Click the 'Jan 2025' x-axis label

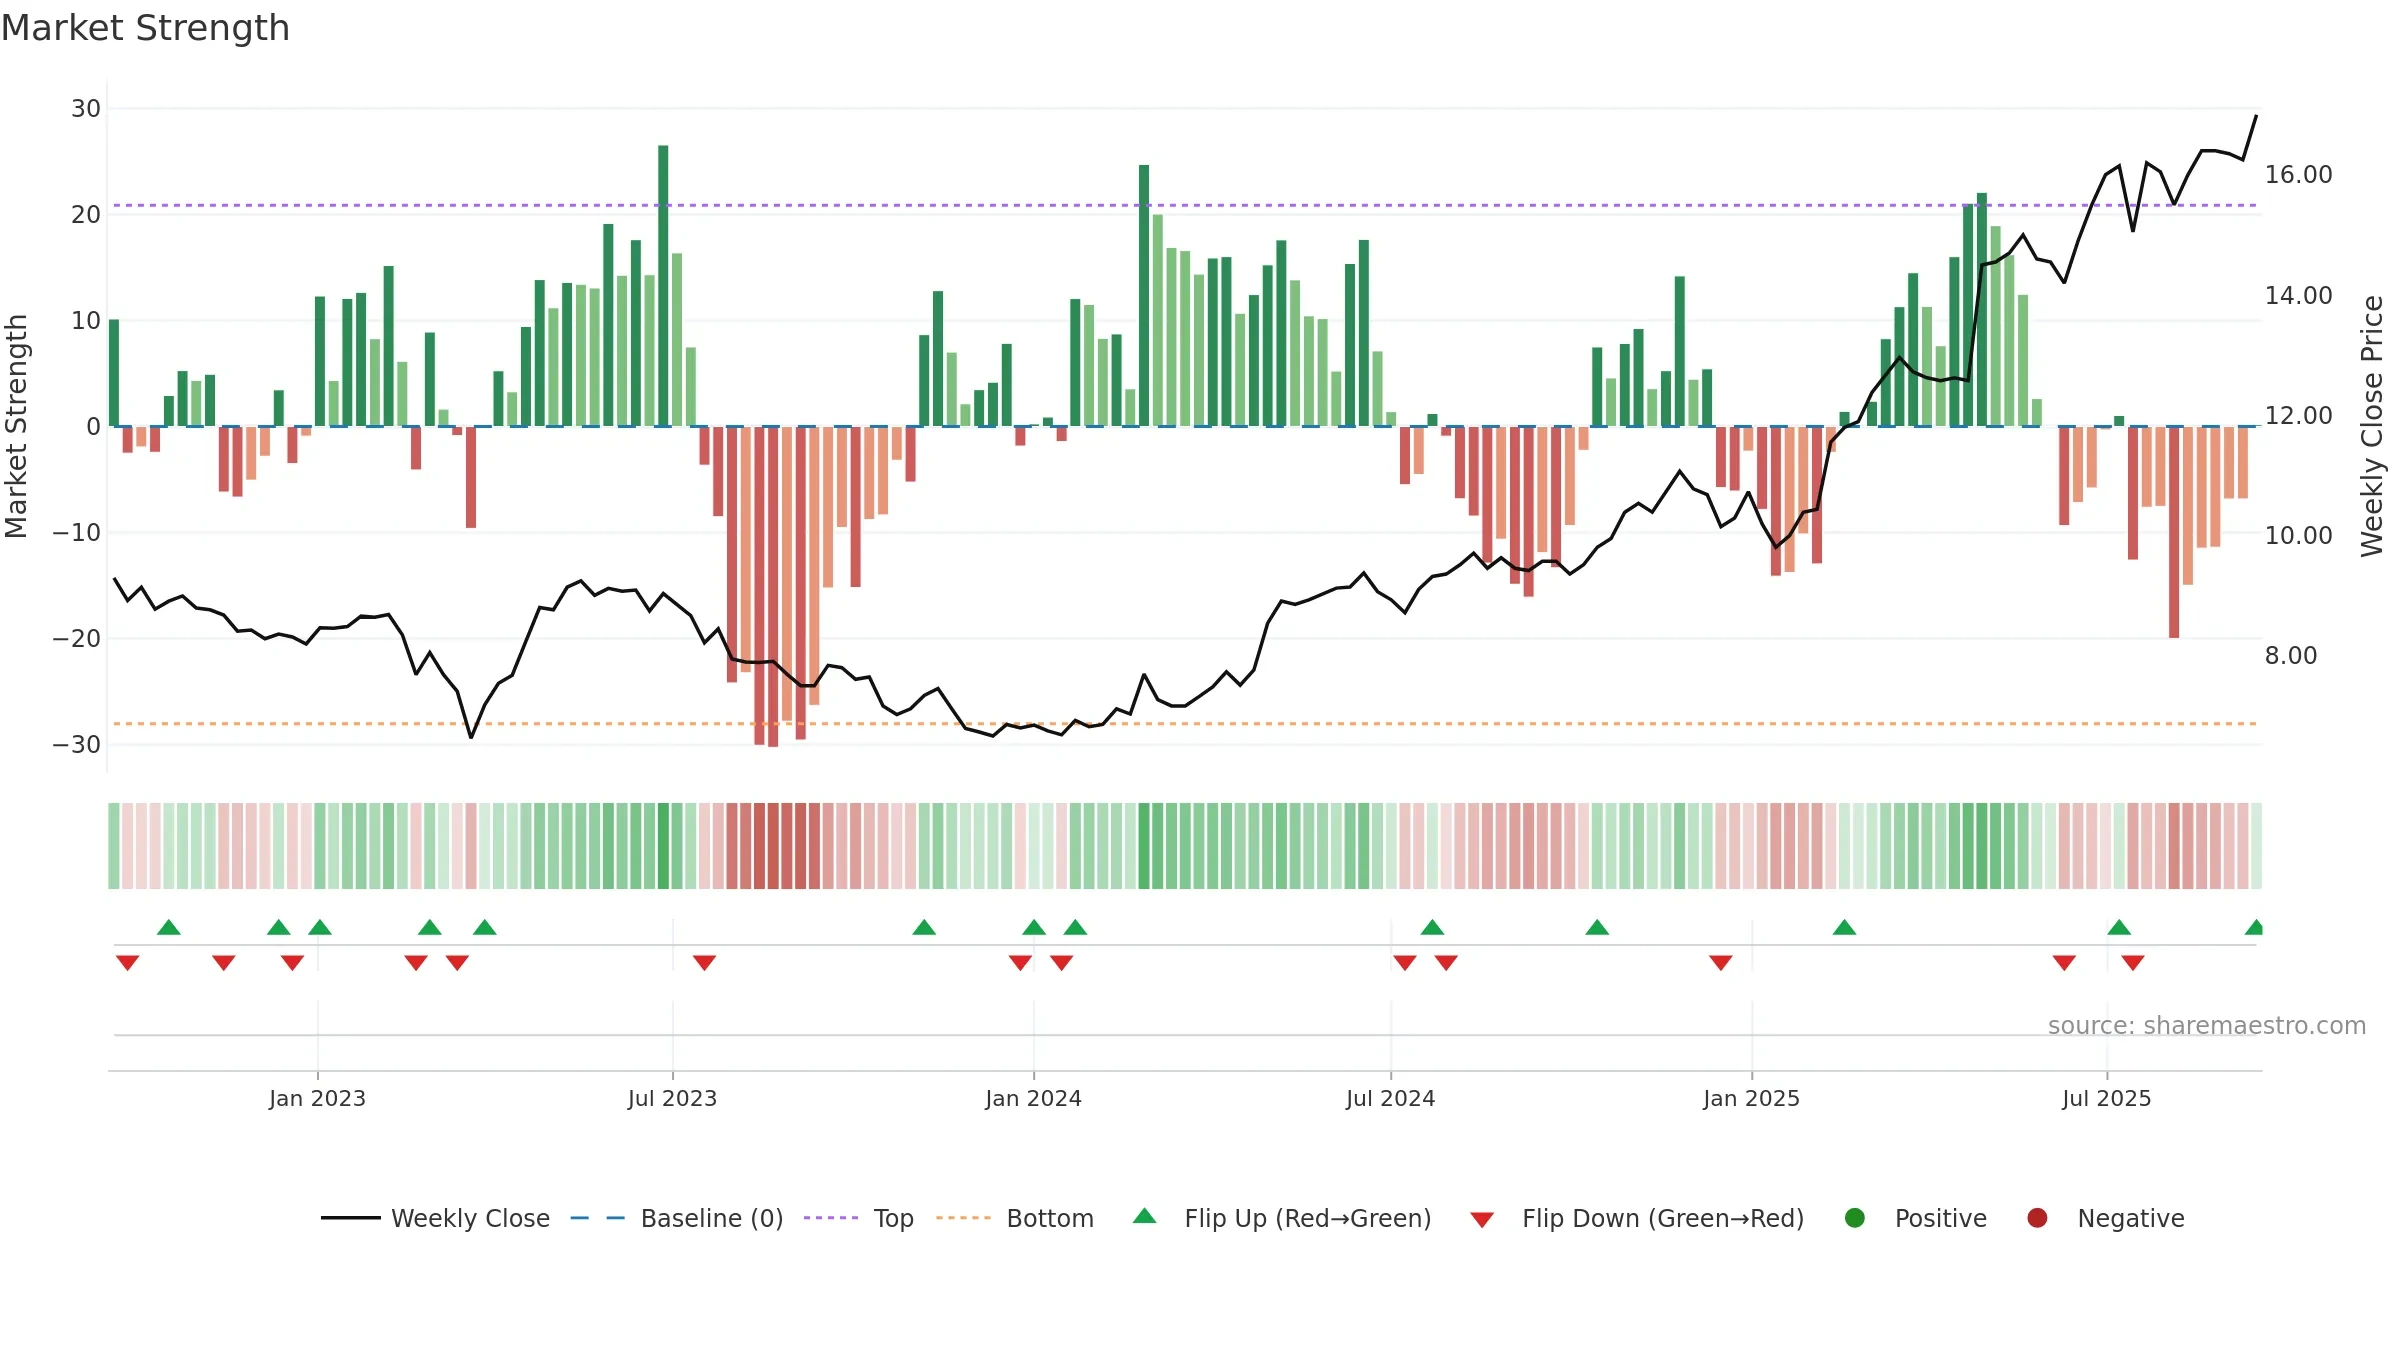tap(1752, 1098)
